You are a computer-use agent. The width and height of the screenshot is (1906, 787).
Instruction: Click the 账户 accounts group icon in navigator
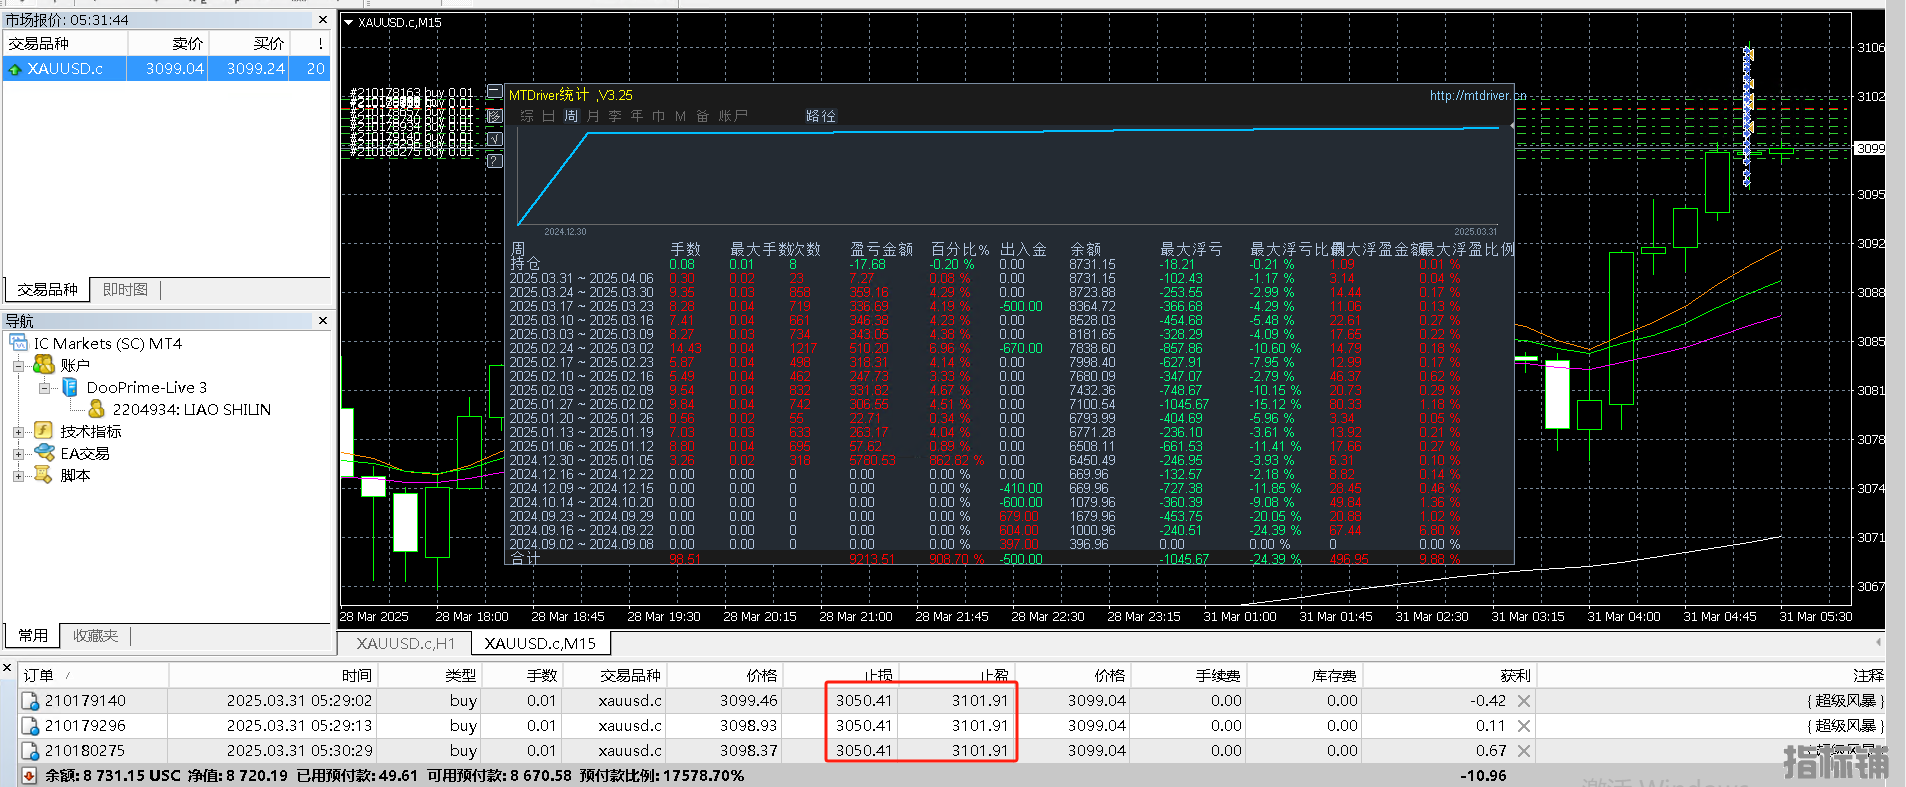(x=44, y=365)
